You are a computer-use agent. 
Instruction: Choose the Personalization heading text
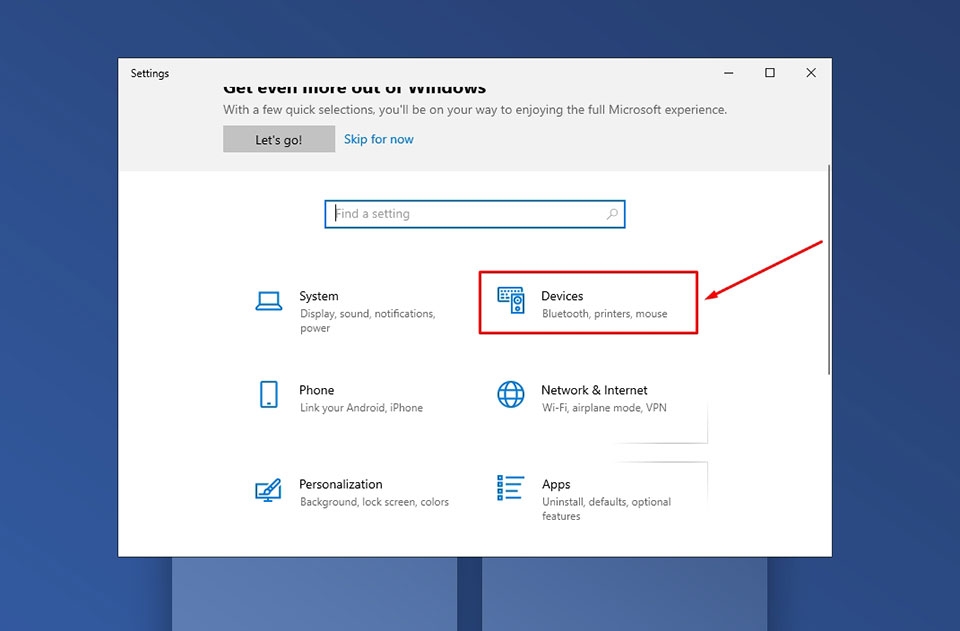click(x=340, y=484)
